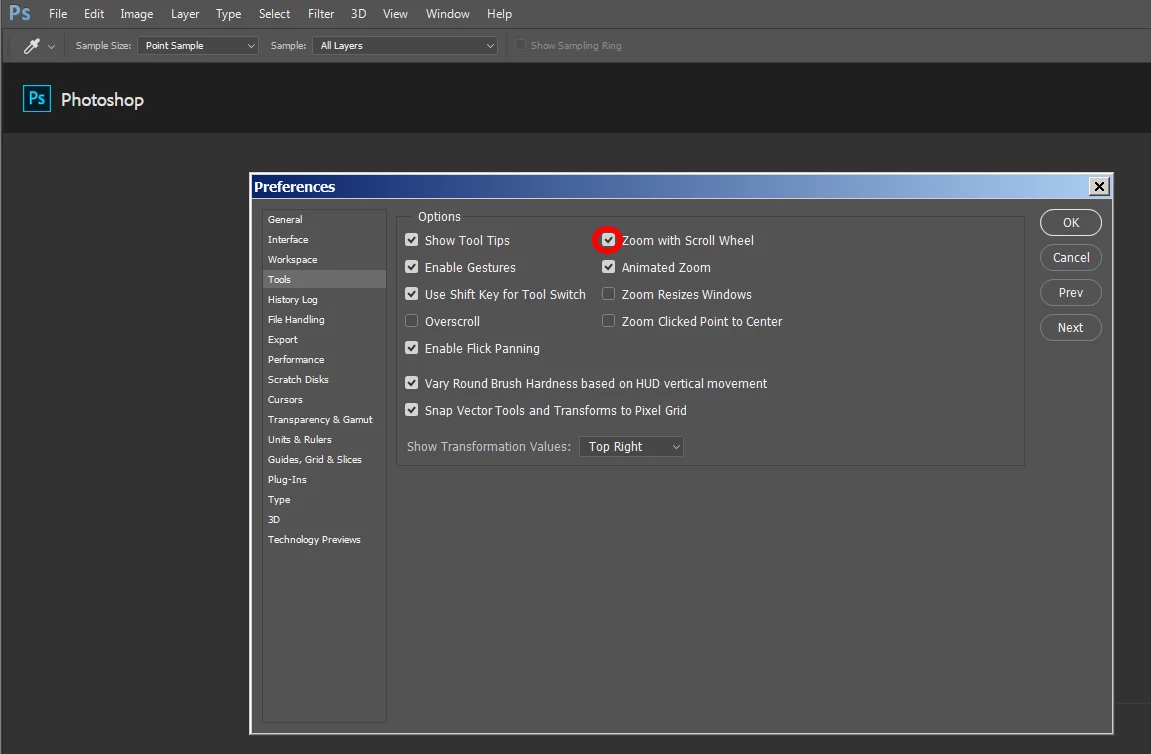Click the Photoshop Ps logo in the menu bar
Image resolution: width=1151 pixels, height=754 pixels.
(20, 13)
